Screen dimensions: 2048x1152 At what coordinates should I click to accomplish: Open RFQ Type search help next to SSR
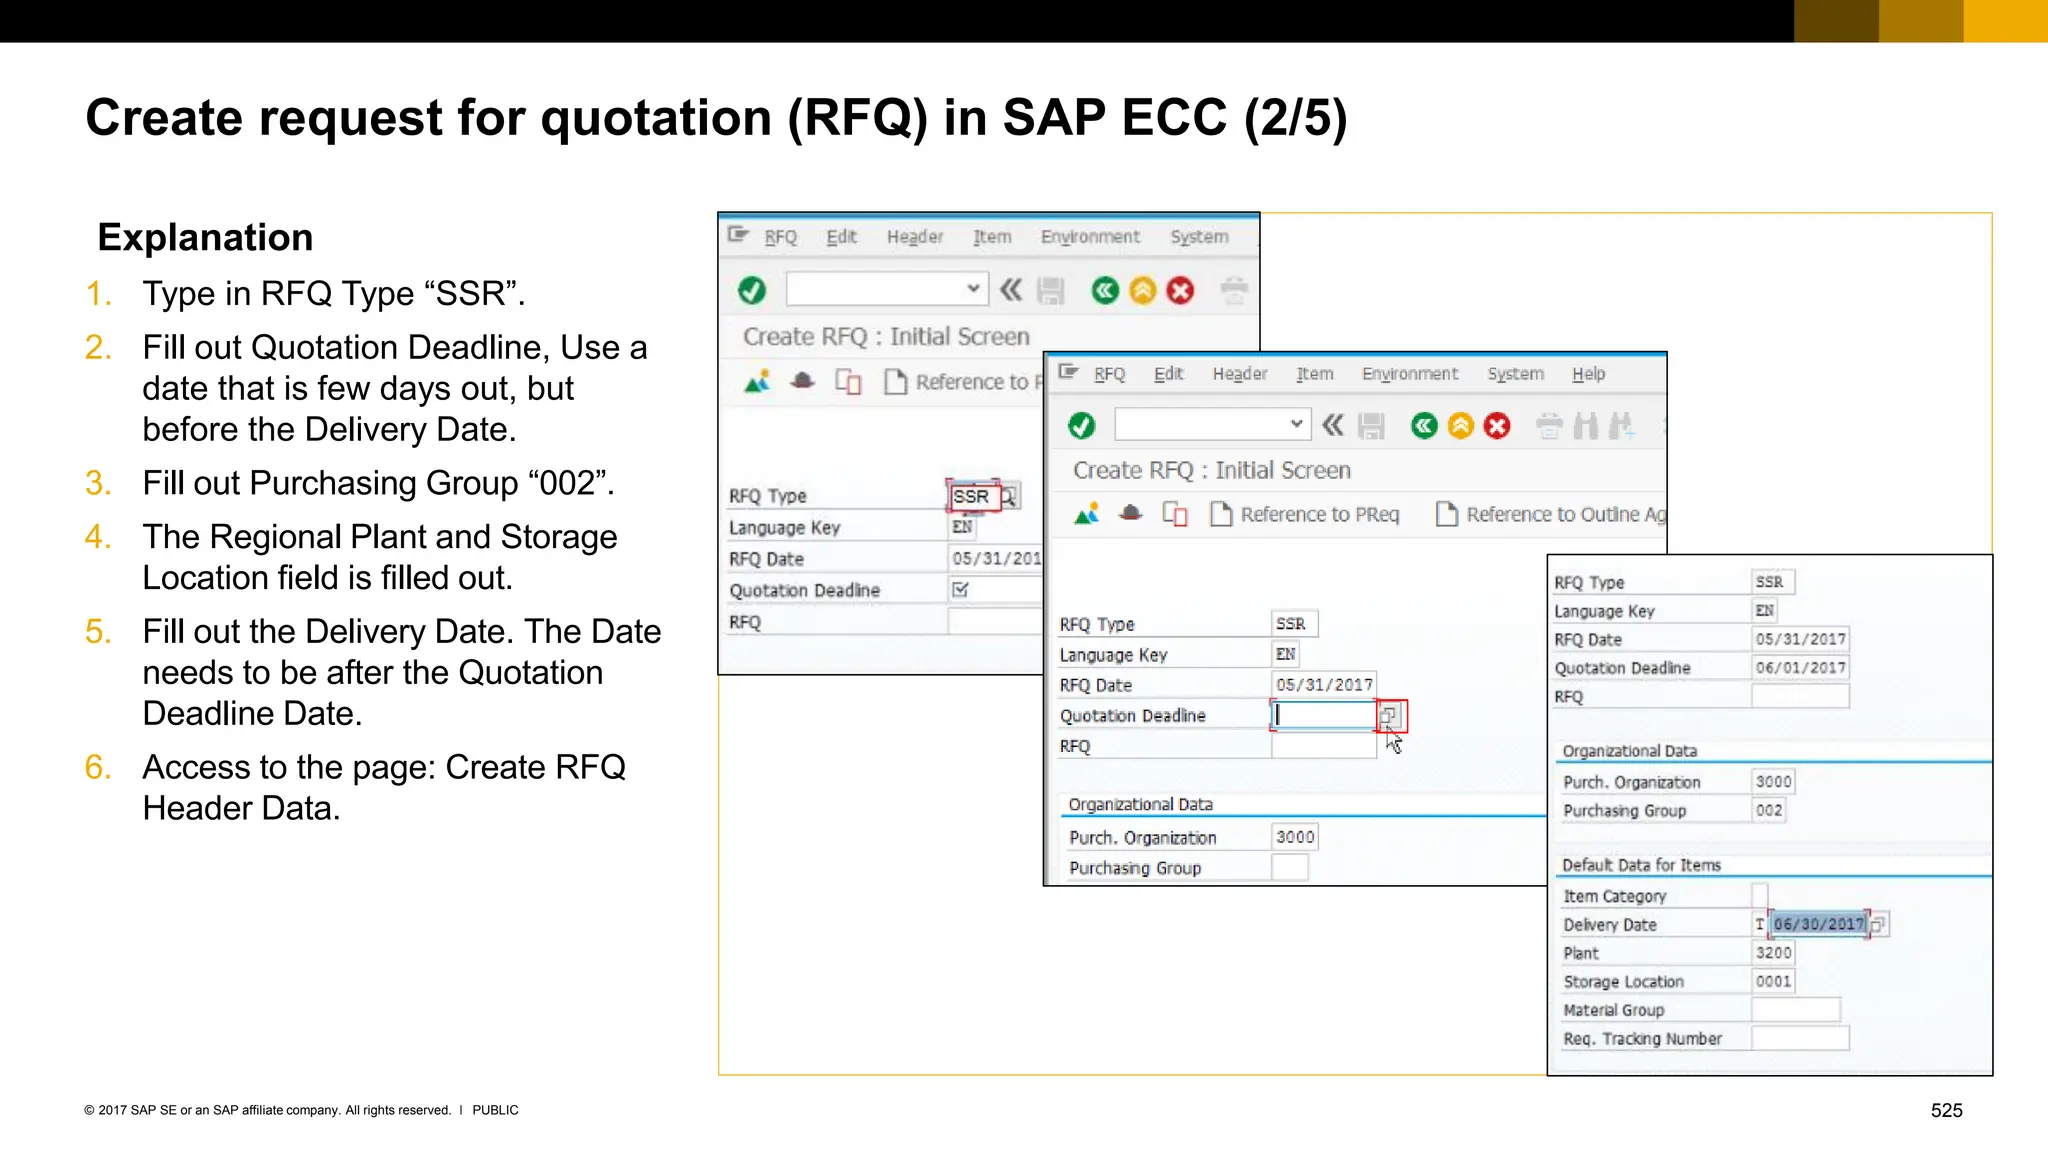point(1009,496)
